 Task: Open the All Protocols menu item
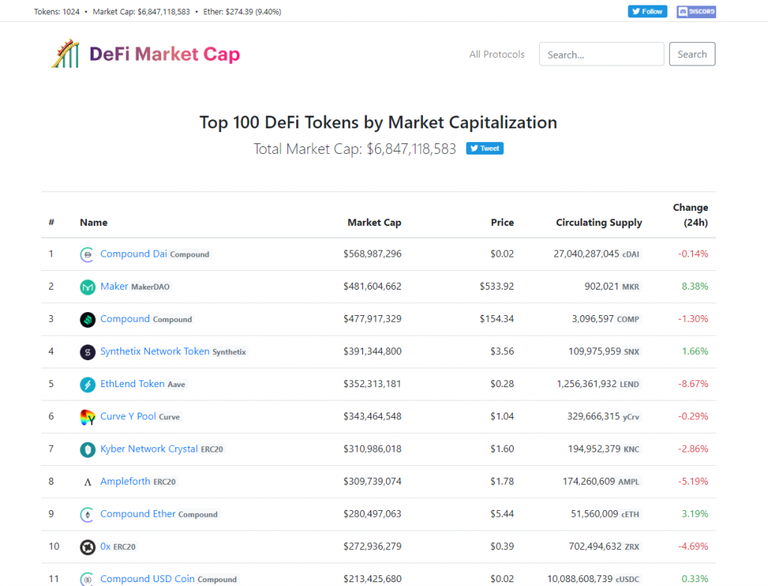[x=497, y=54]
